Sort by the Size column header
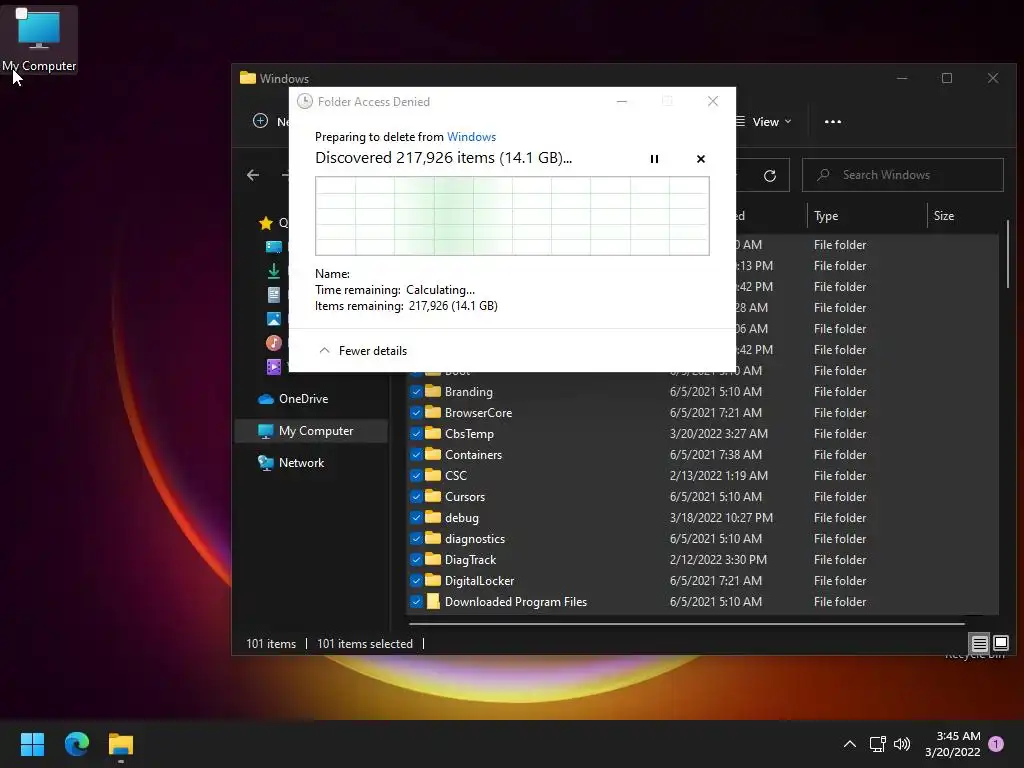This screenshot has height=768, width=1024. (x=944, y=216)
